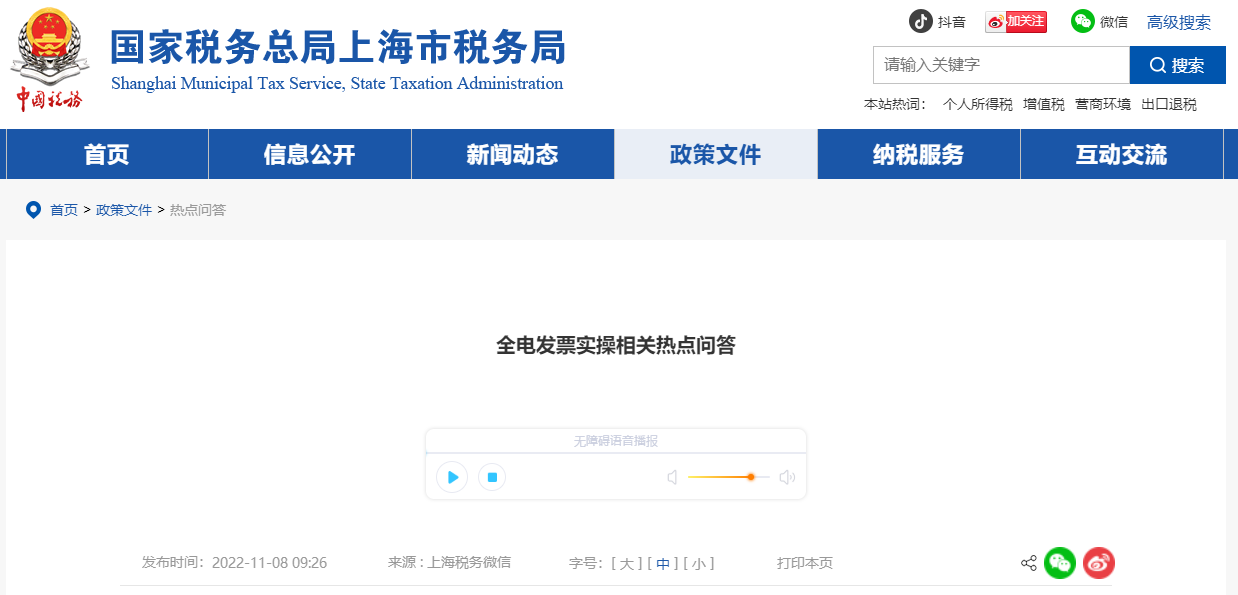Image resolution: width=1238 pixels, height=595 pixels.
Task: Click the 增值税 hot keyword link
Action: click(x=1043, y=103)
